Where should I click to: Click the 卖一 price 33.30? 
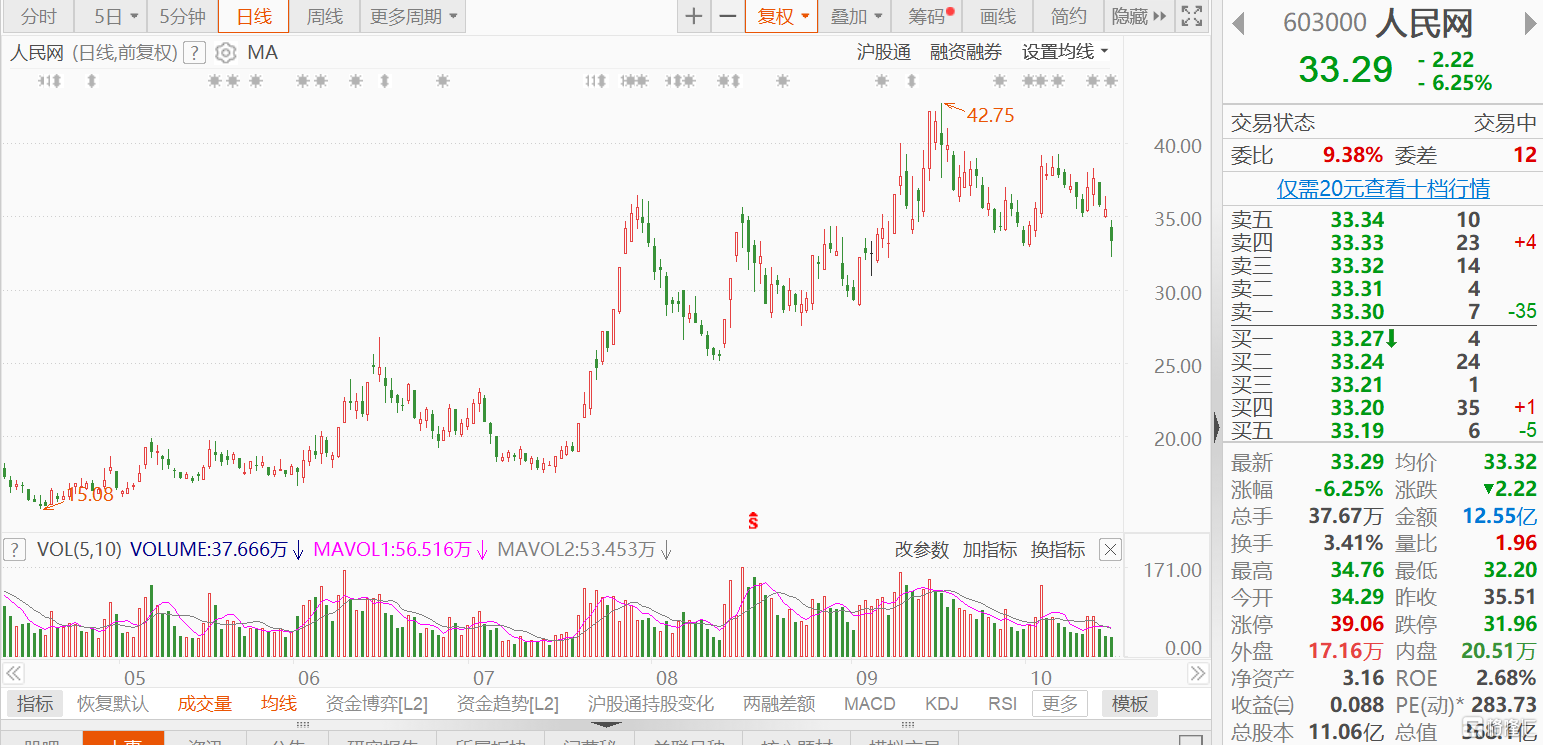(x=1357, y=312)
